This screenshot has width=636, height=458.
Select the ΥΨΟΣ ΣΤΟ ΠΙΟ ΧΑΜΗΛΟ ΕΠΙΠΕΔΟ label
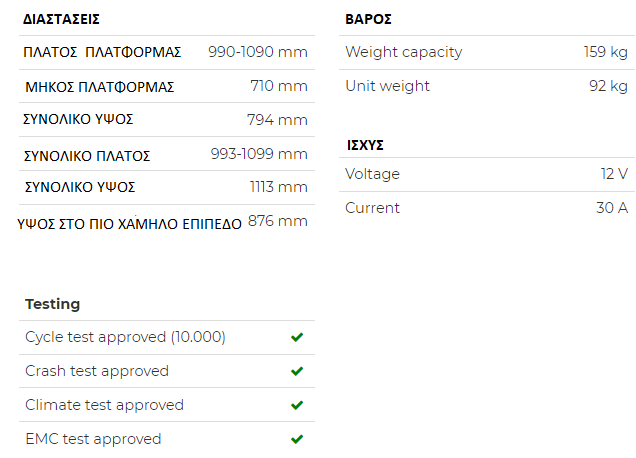(130, 224)
